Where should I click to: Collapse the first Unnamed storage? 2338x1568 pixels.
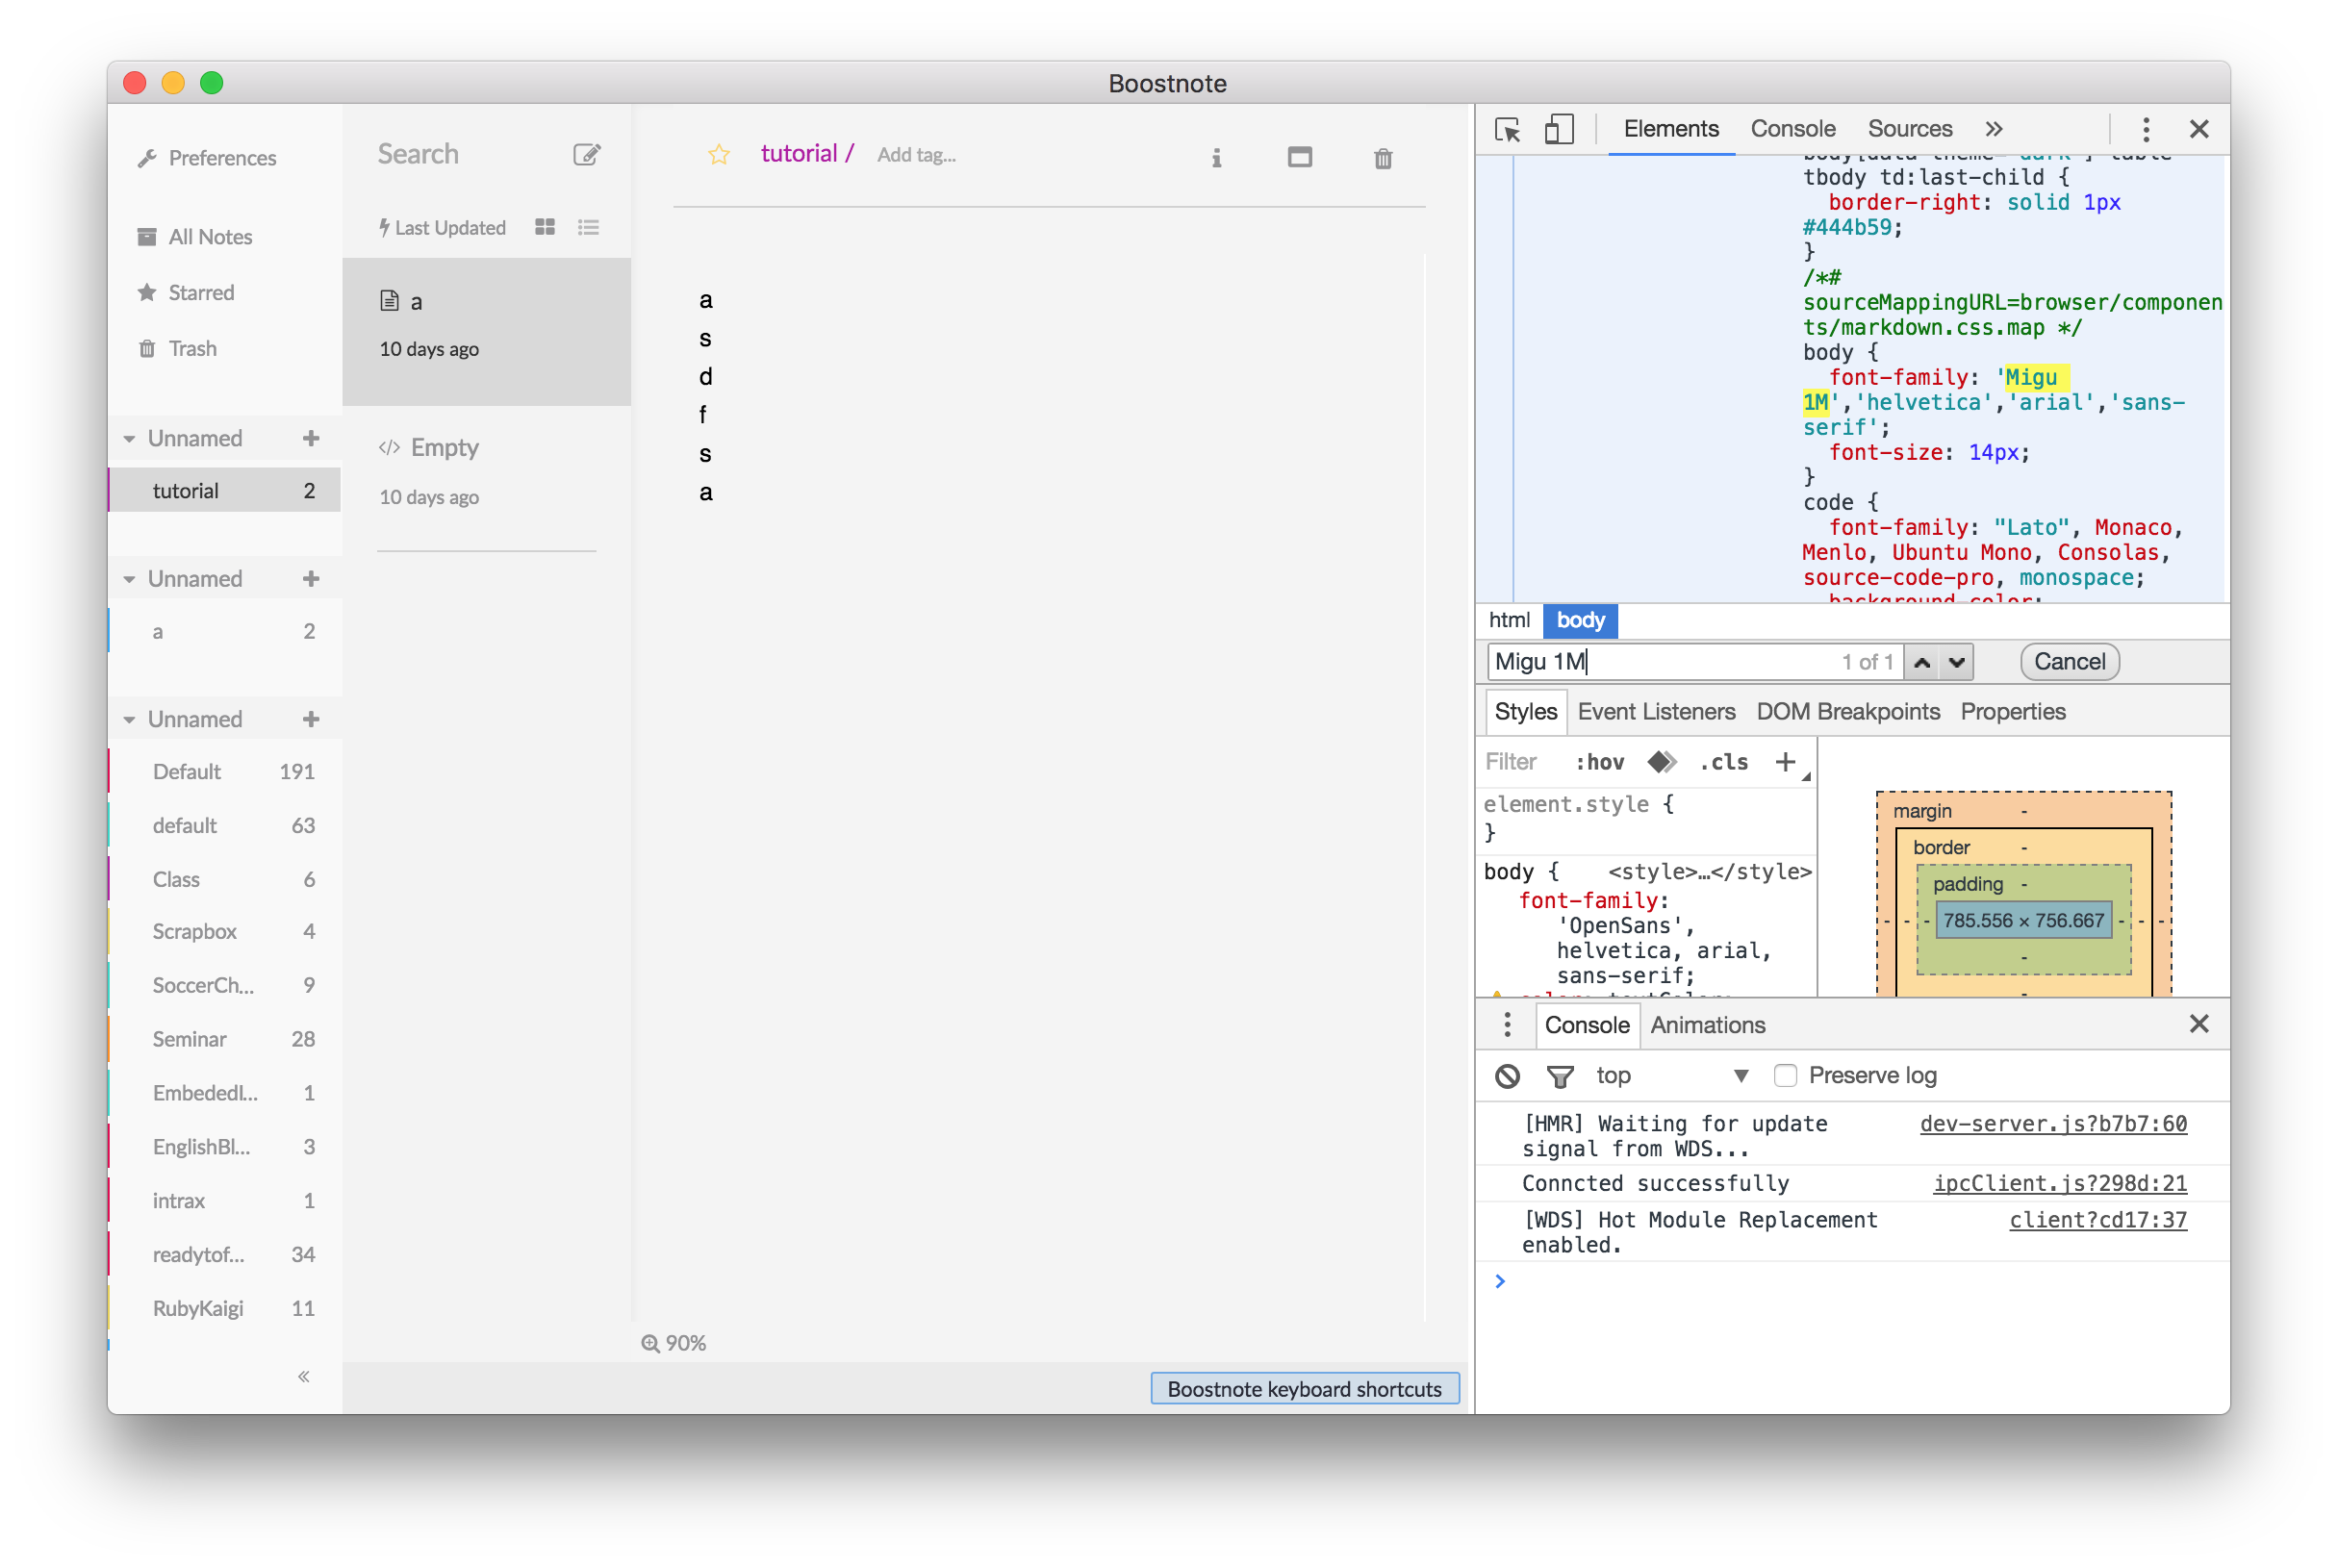[129, 439]
